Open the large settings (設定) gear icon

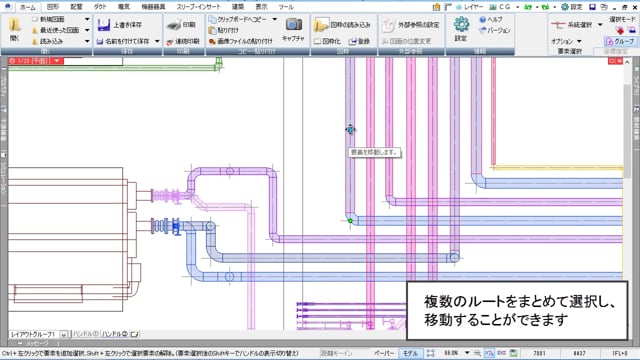461,24
